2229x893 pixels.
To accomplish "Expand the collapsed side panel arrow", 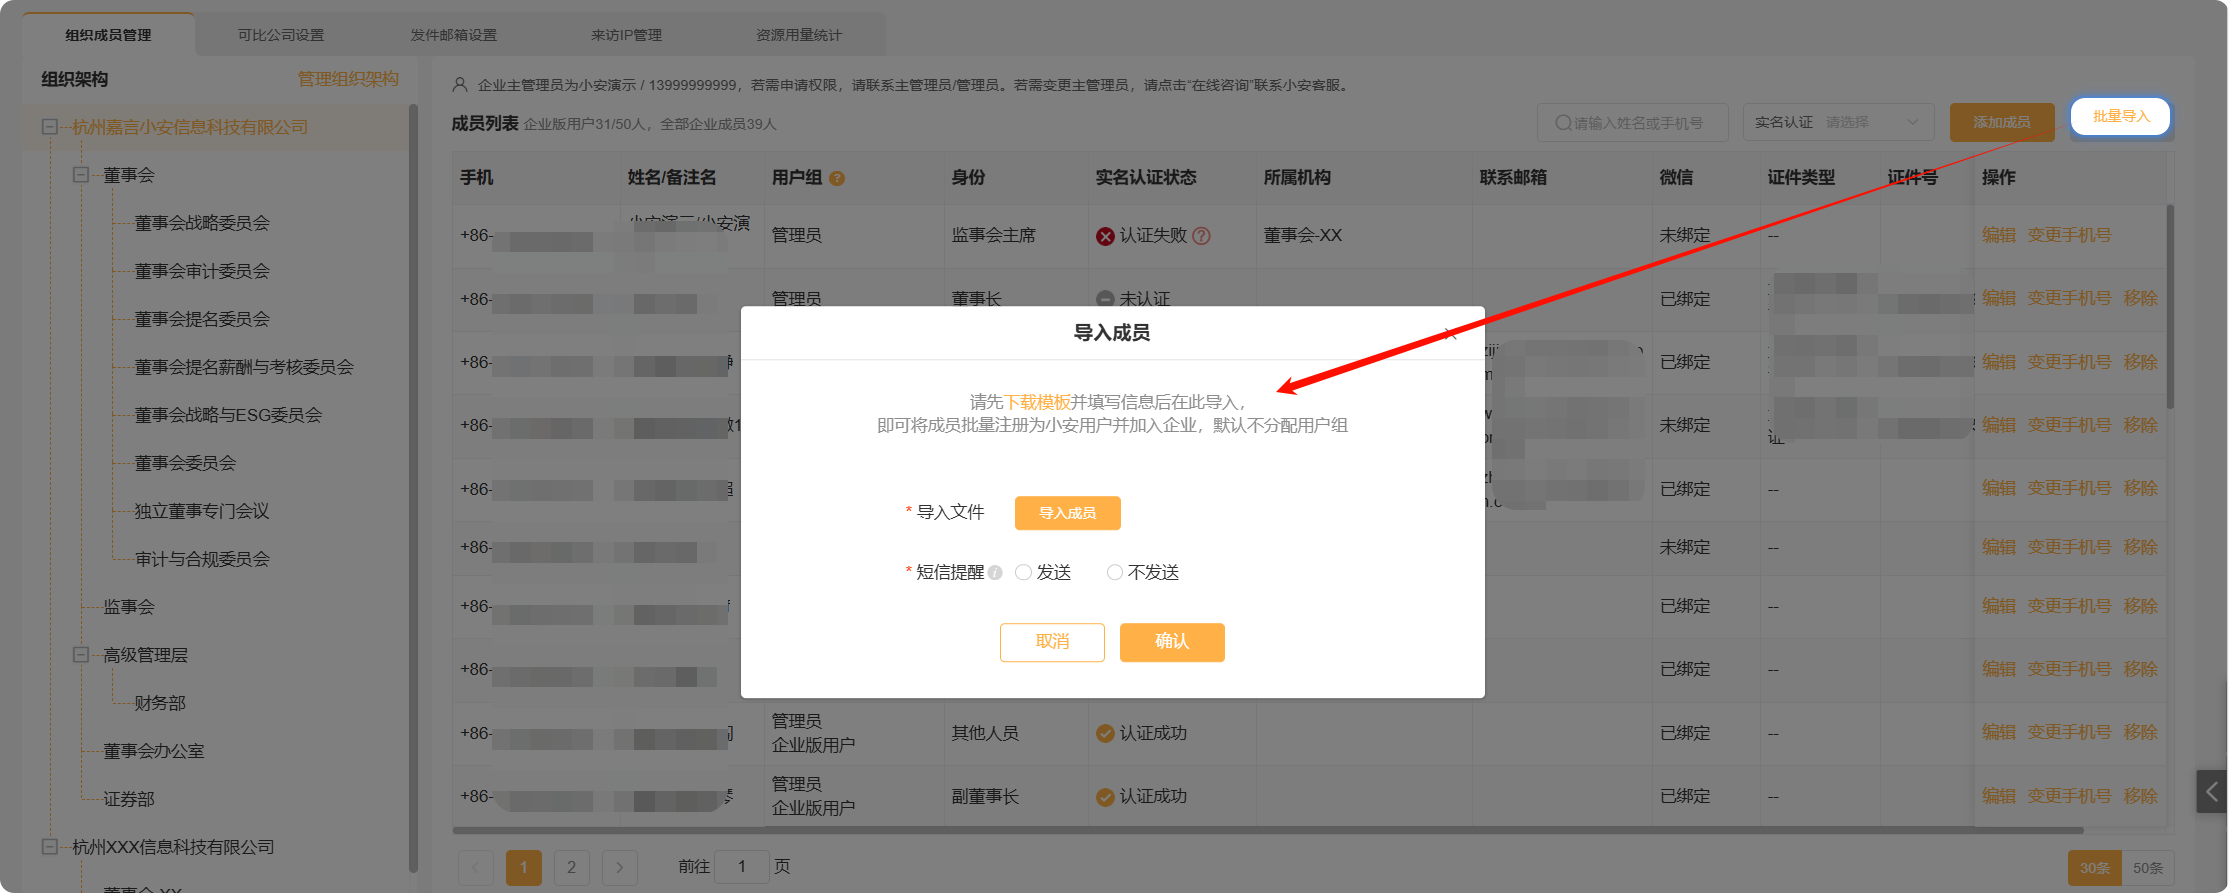I will [2211, 792].
